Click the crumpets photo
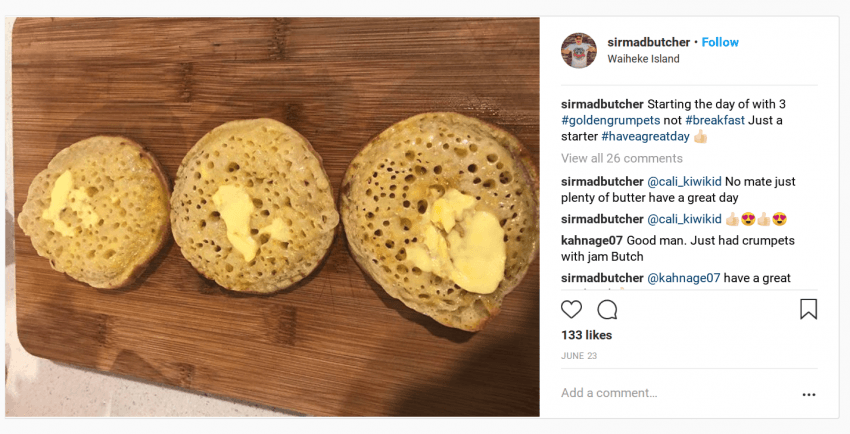850x434 pixels. [275, 216]
